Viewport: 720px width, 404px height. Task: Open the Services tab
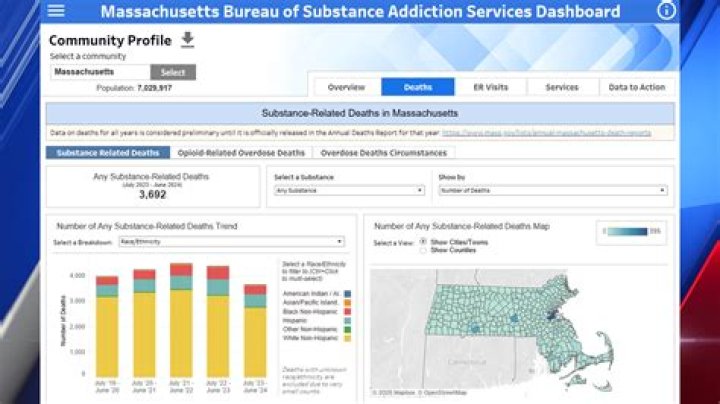coord(562,87)
